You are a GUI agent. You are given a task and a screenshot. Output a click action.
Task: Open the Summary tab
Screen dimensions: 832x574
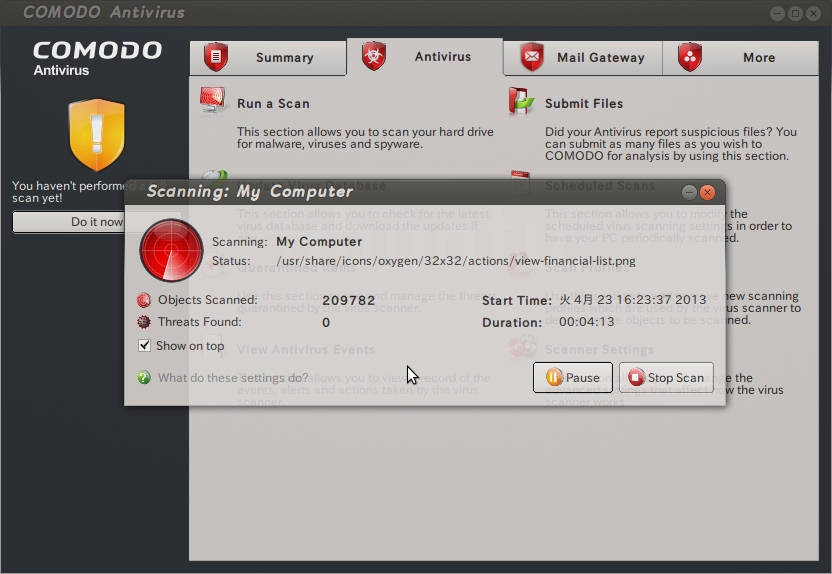point(268,58)
